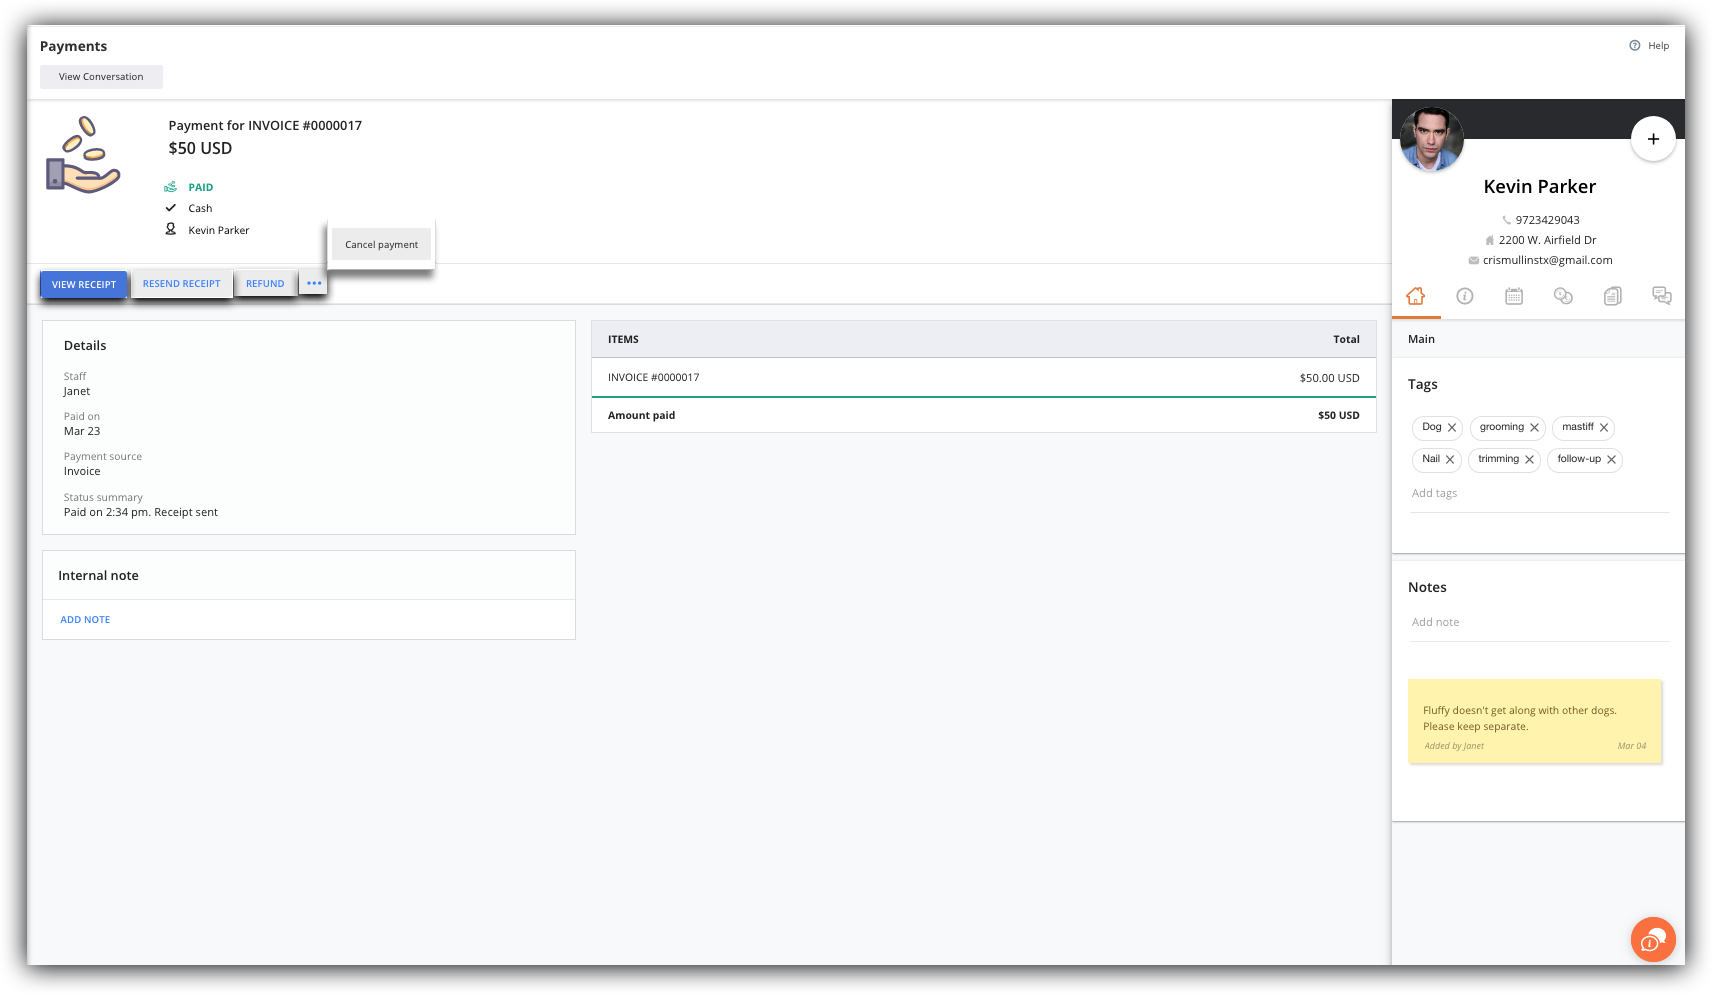Click the plus button on client card
The image size is (1712, 994).
1653,139
